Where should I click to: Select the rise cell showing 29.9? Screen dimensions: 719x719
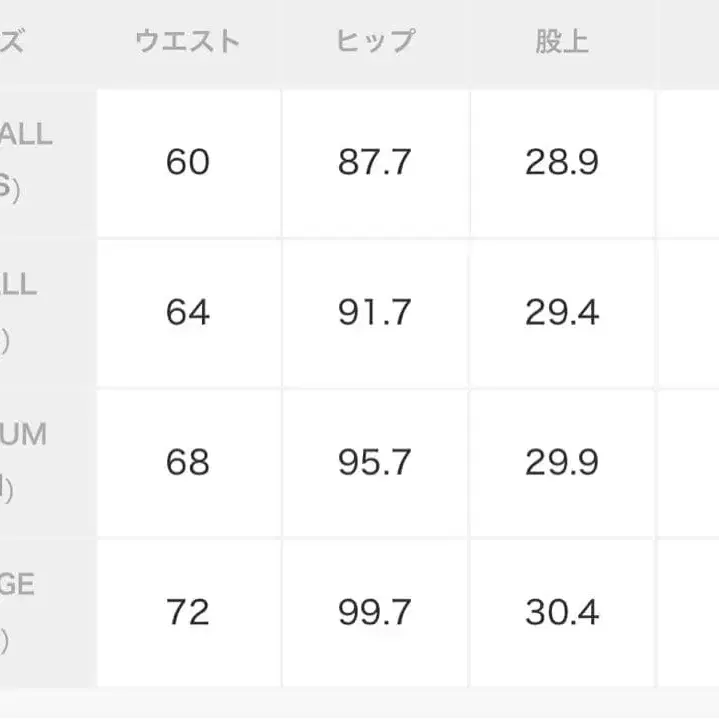click(x=562, y=462)
